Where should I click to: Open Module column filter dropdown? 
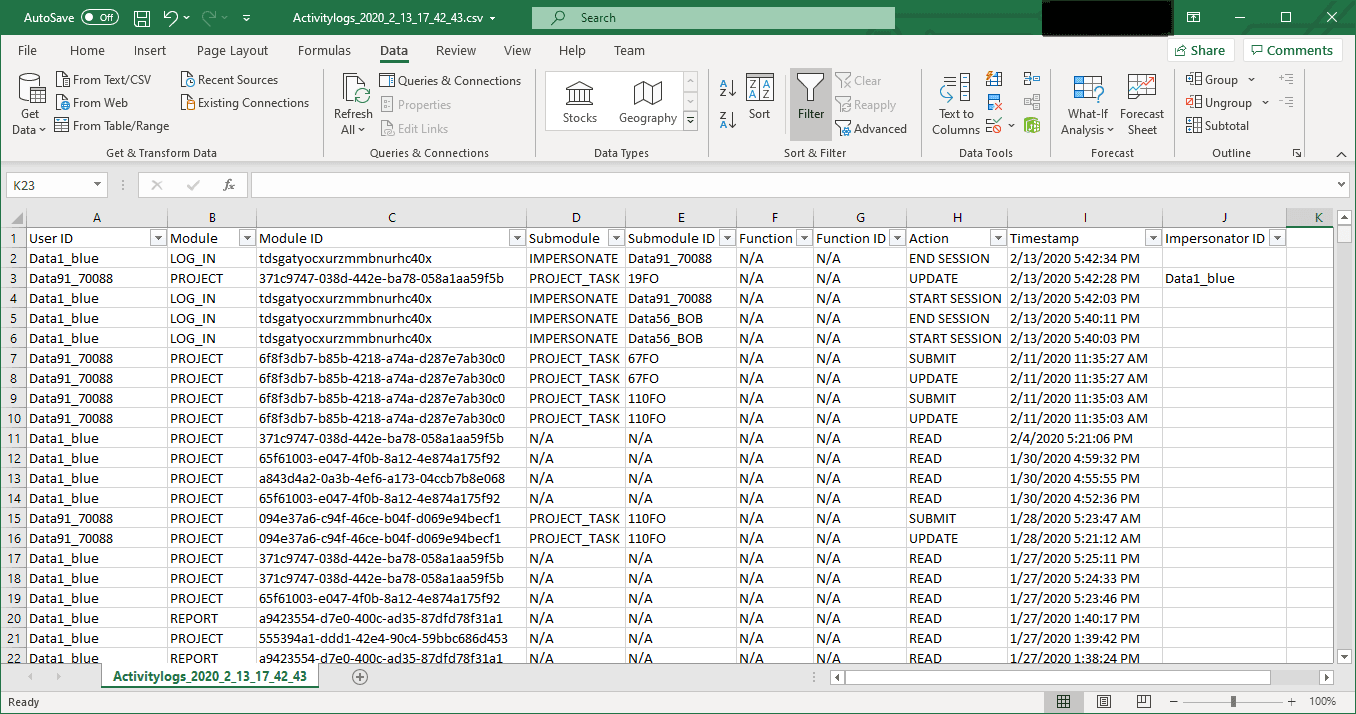tap(247, 238)
